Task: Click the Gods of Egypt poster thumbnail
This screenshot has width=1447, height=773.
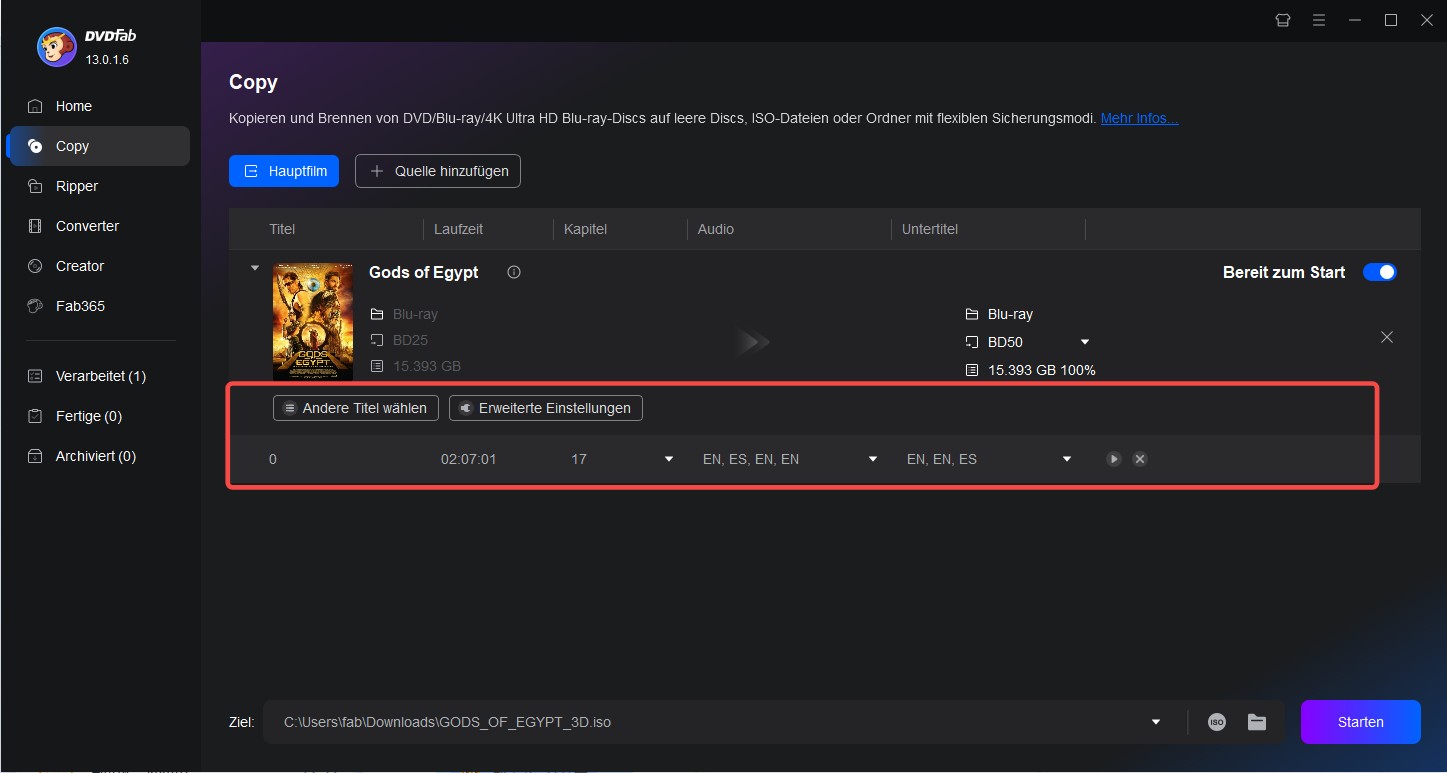Action: click(x=313, y=321)
